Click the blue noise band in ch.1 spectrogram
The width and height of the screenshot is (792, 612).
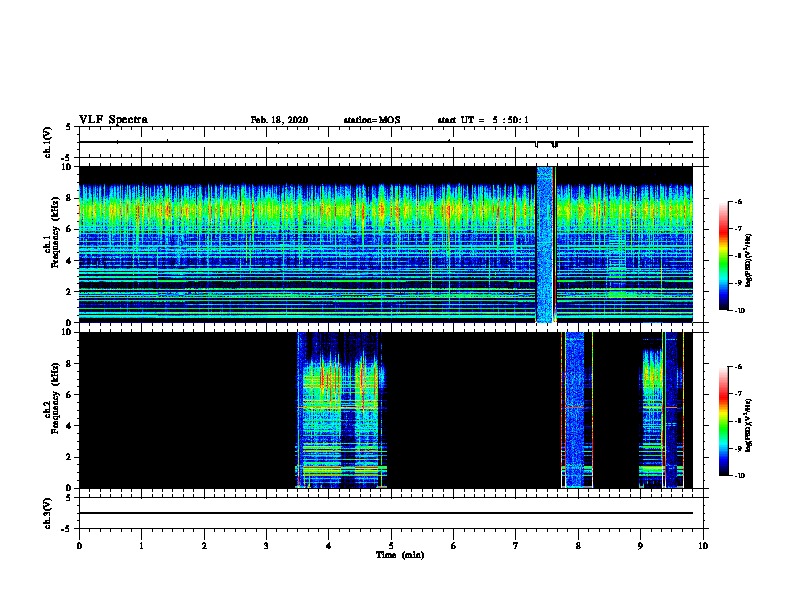[x=544, y=244]
